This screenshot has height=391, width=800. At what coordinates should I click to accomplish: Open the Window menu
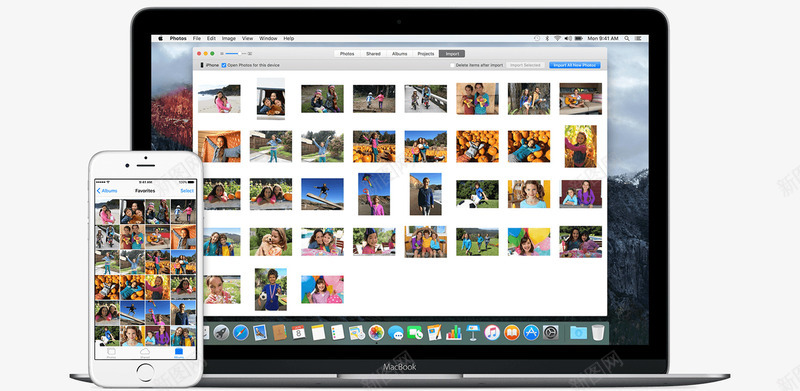[x=268, y=38]
